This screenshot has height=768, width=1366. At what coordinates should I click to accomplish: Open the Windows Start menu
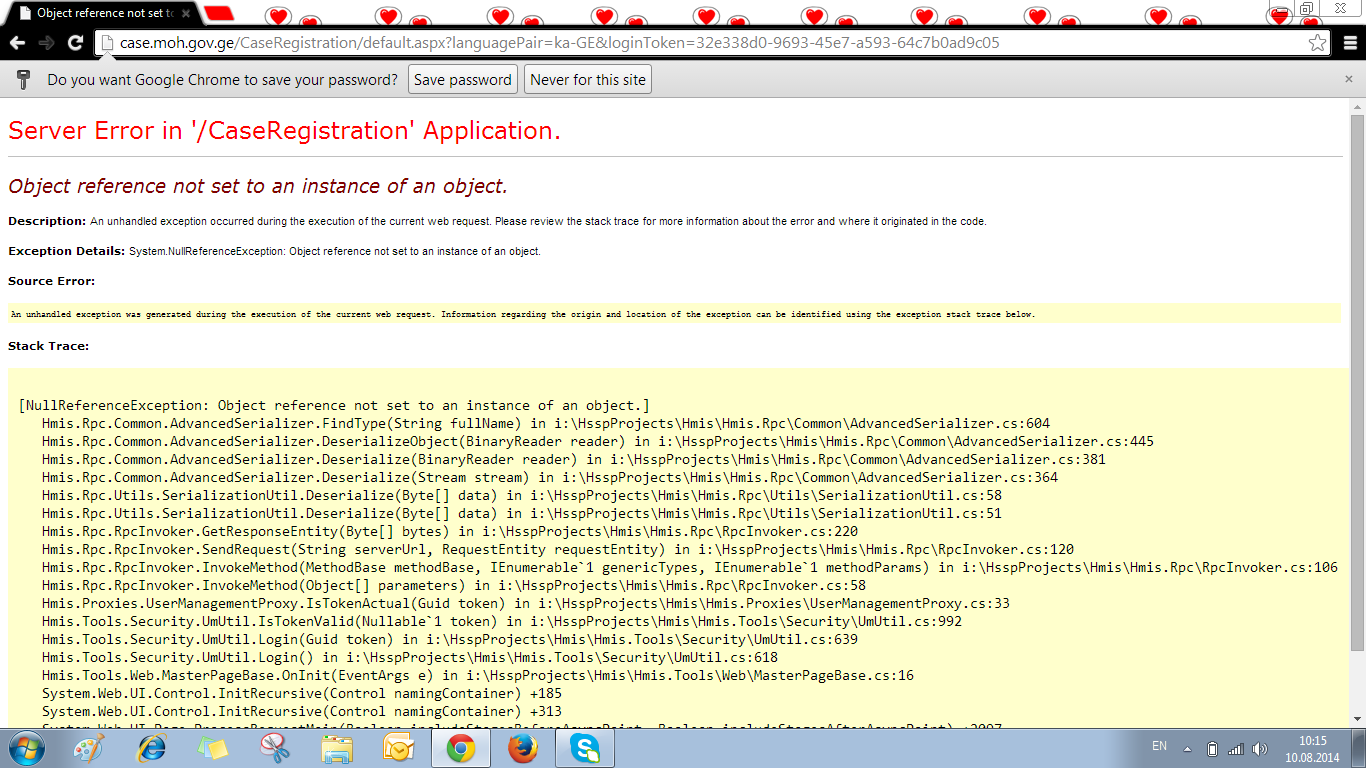[x=27, y=747]
